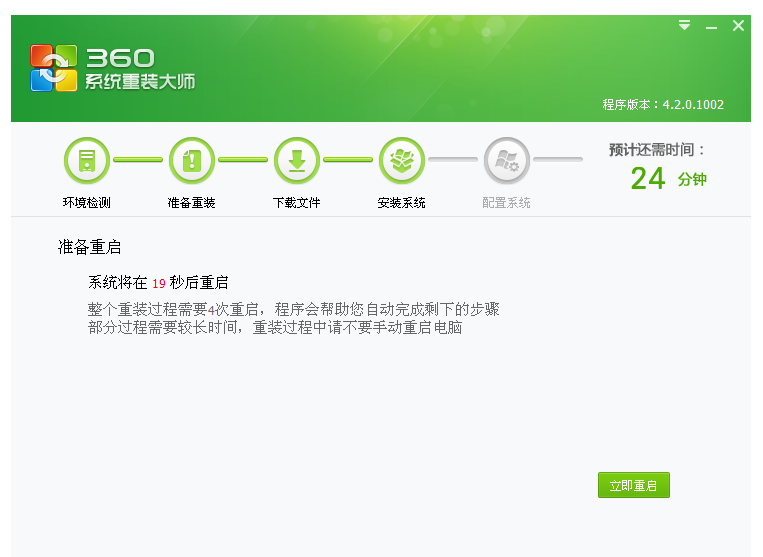Click the 安装系统 step label
This screenshot has height=557, width=763.
coord(402,203)
